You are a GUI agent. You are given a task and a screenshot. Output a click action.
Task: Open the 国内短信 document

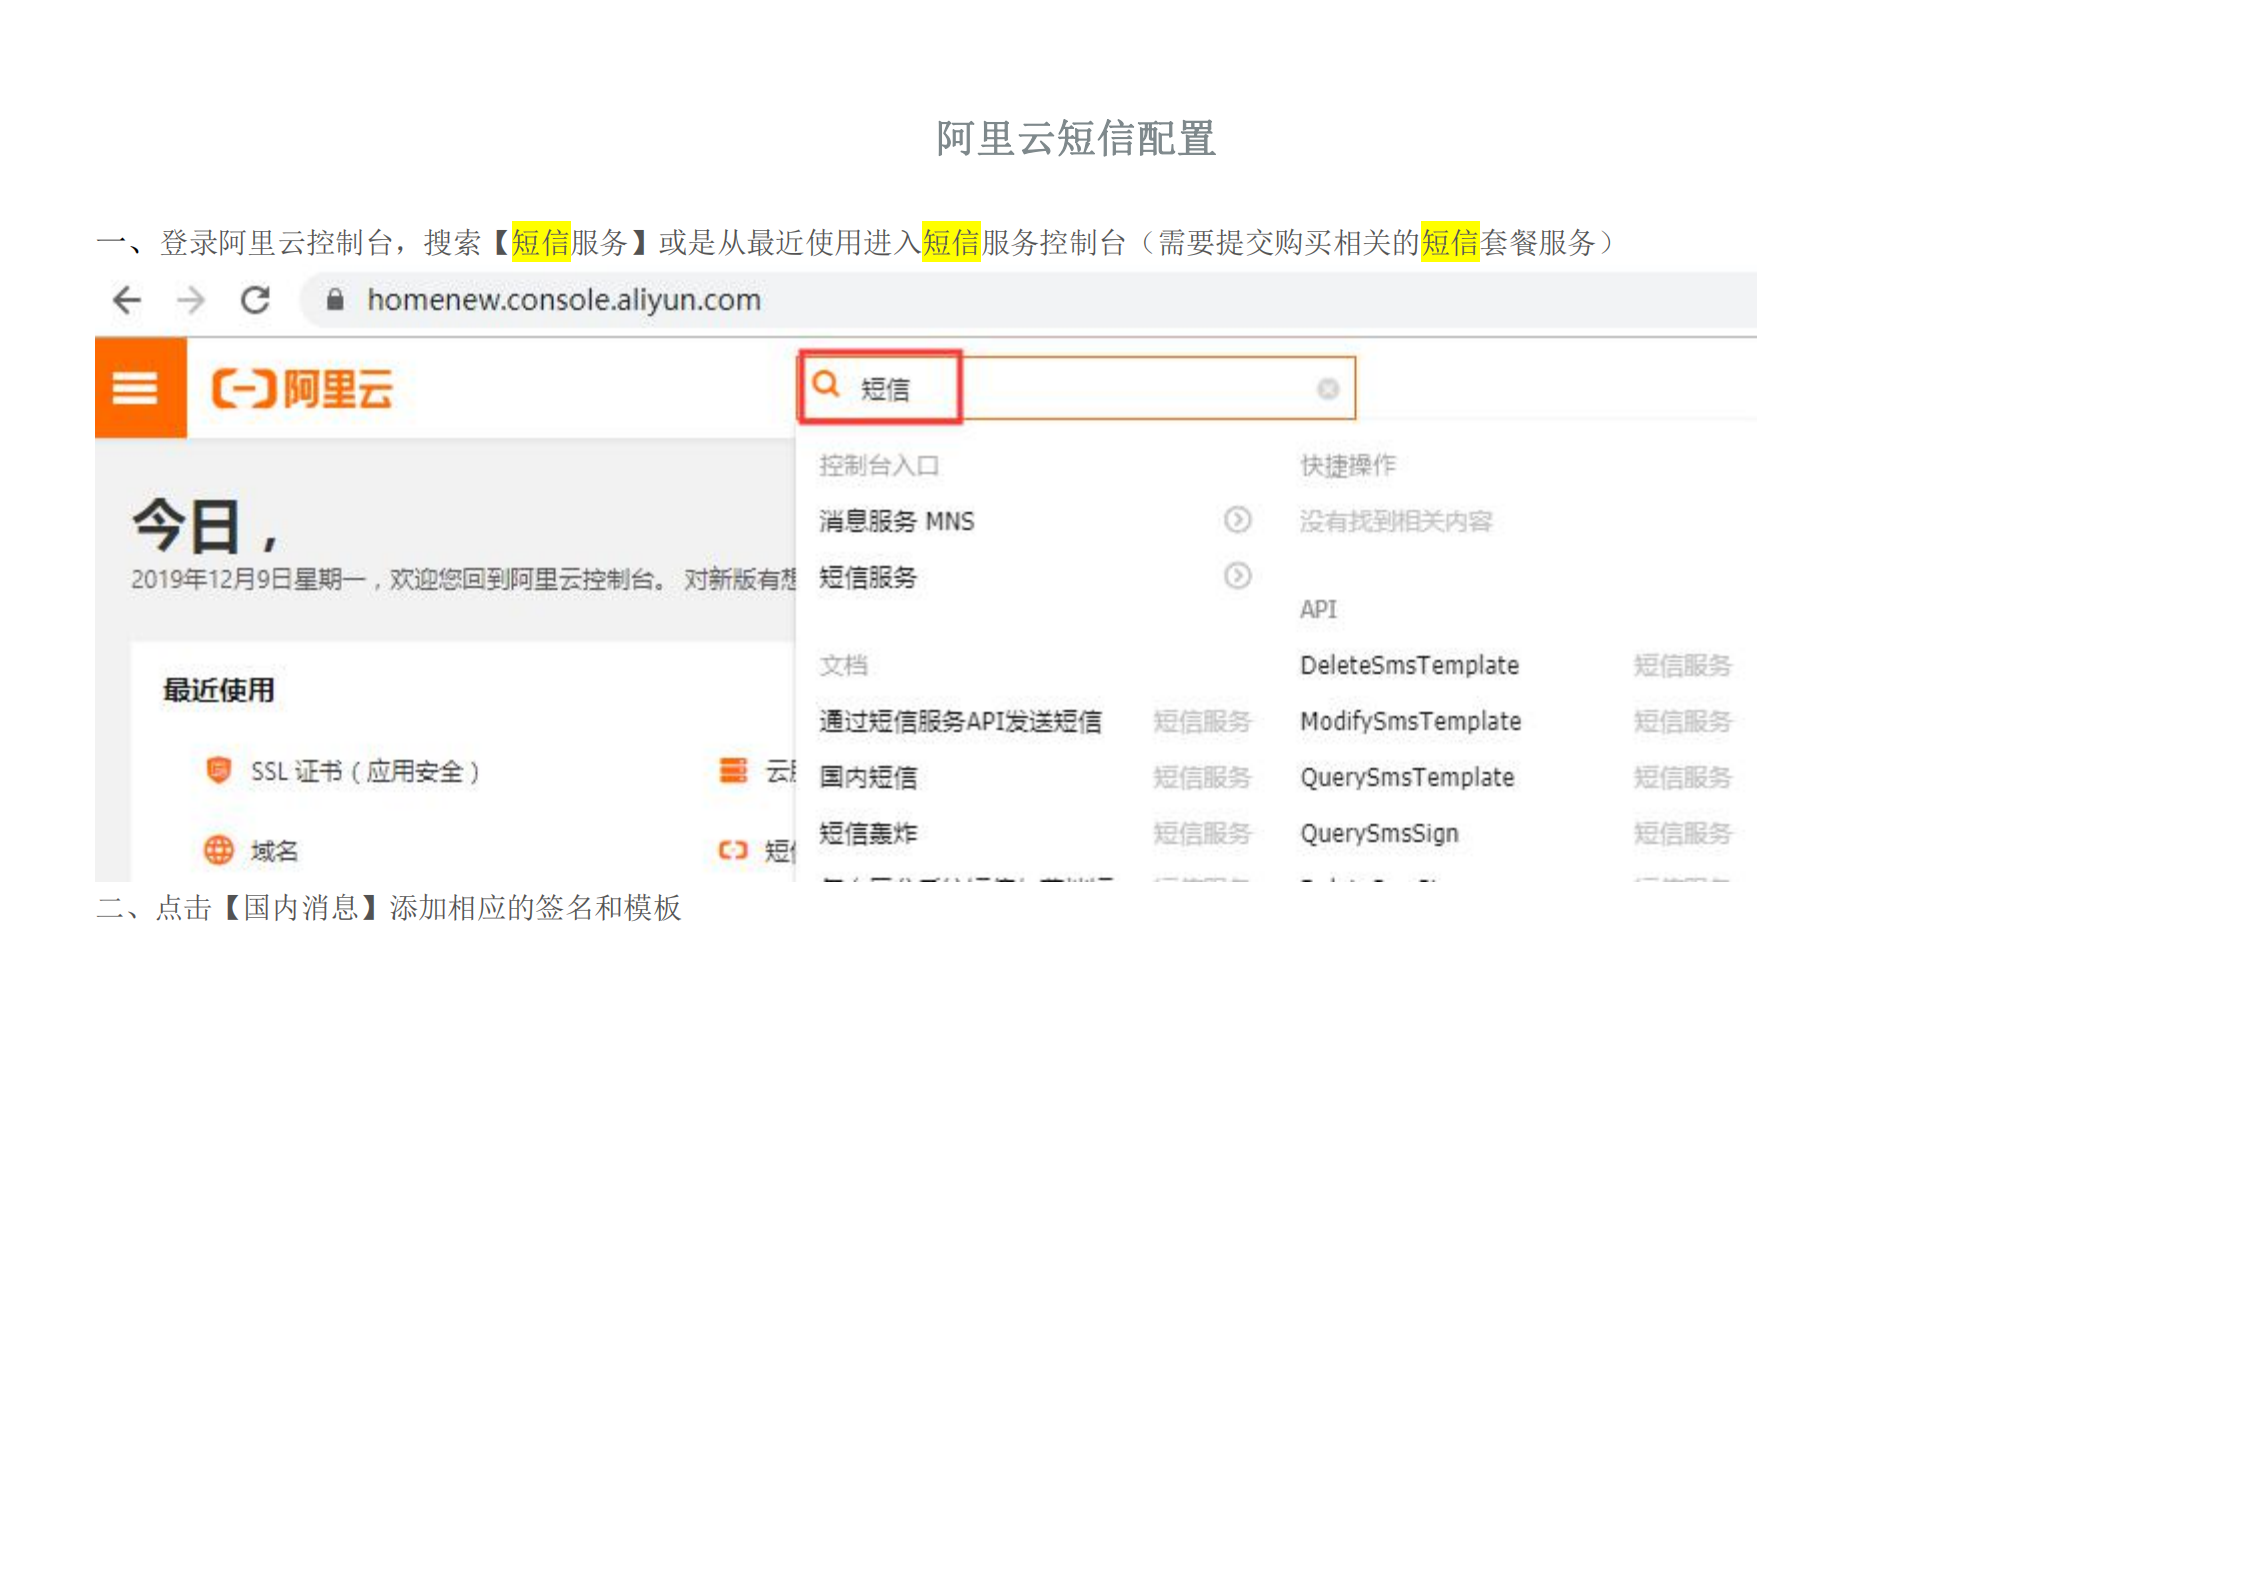[867, 777]
